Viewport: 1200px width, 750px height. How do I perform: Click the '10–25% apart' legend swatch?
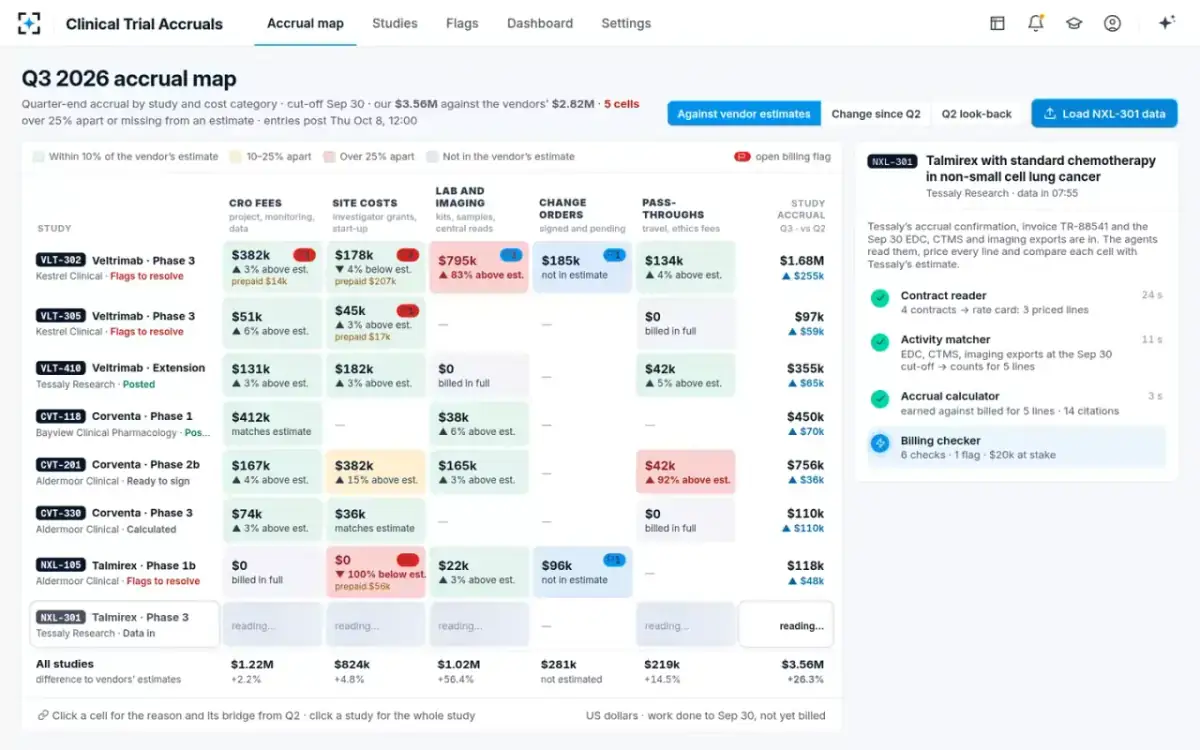(236, 157)
